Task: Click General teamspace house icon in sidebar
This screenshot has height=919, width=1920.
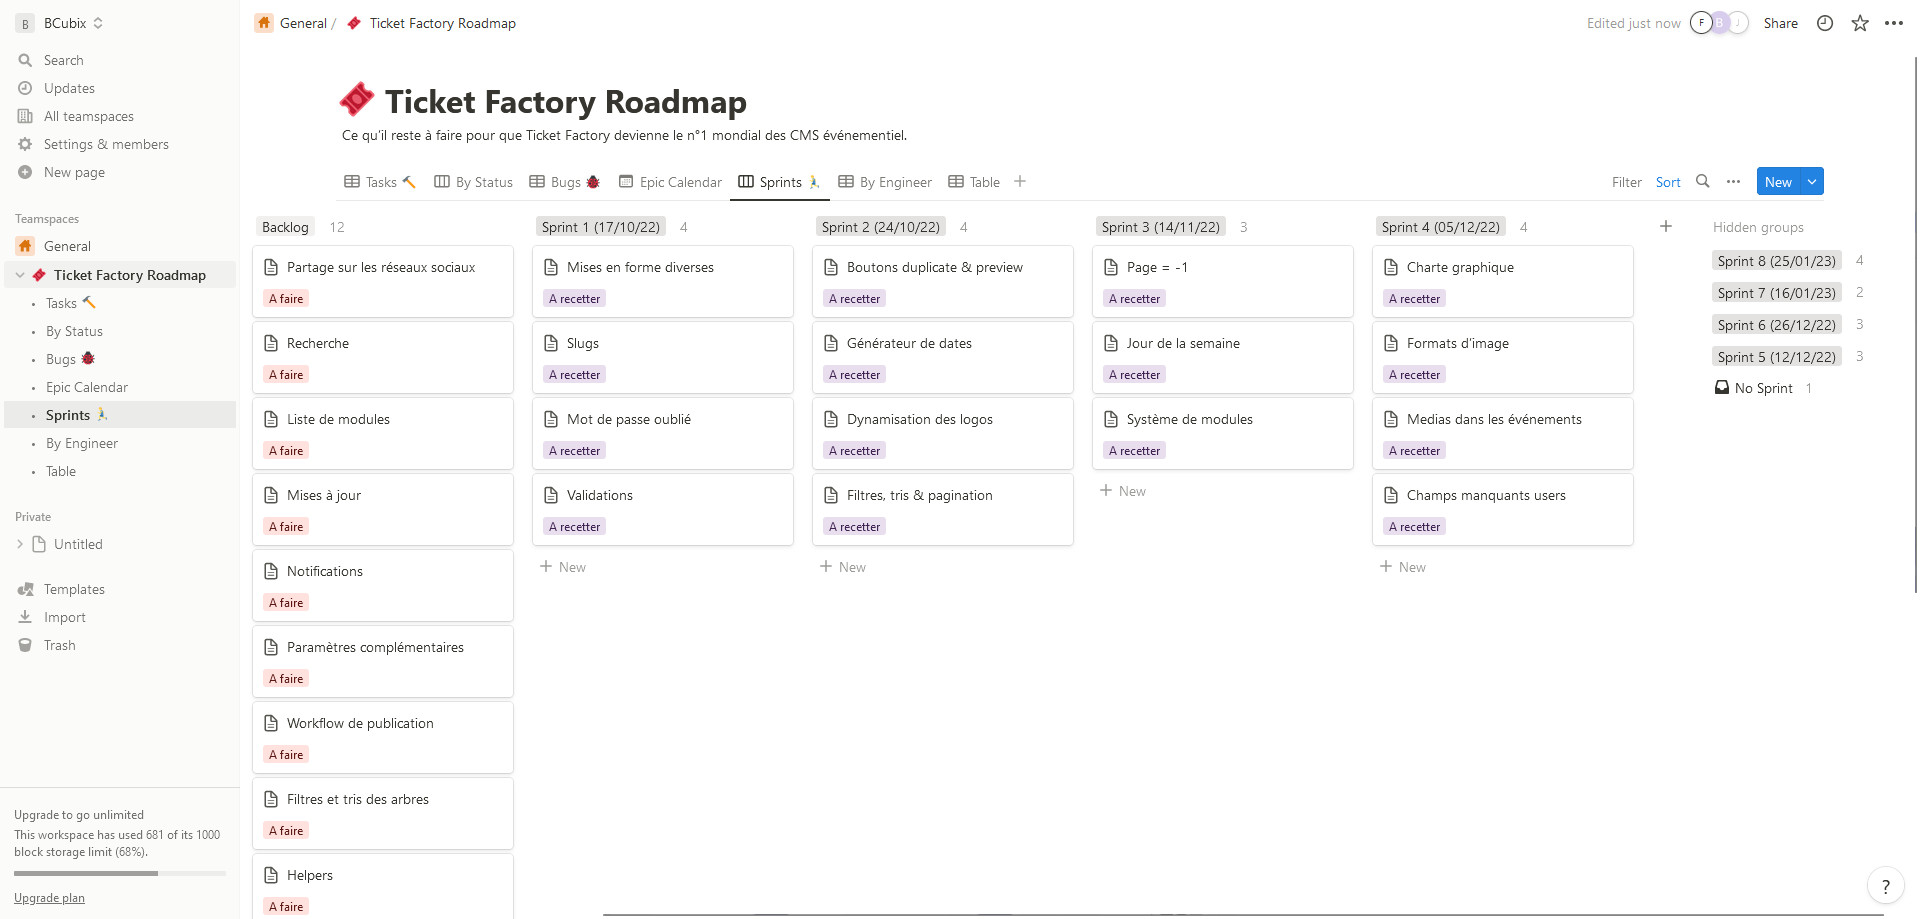Action: 25,246
